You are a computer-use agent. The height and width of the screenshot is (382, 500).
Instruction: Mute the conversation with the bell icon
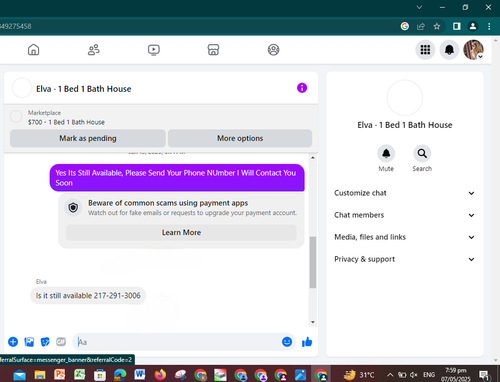(x=386, y=154)
